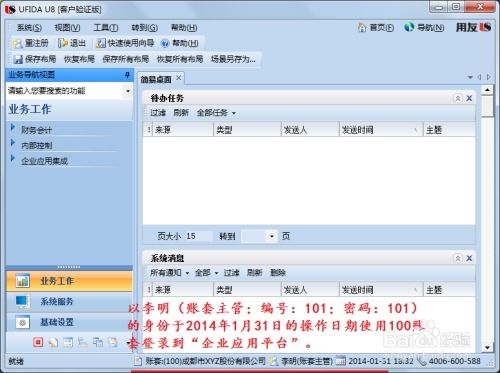Select the 系统服务 navigation tab
The height and width of the screenshot is (373, 500).
[x=69, y=302]
